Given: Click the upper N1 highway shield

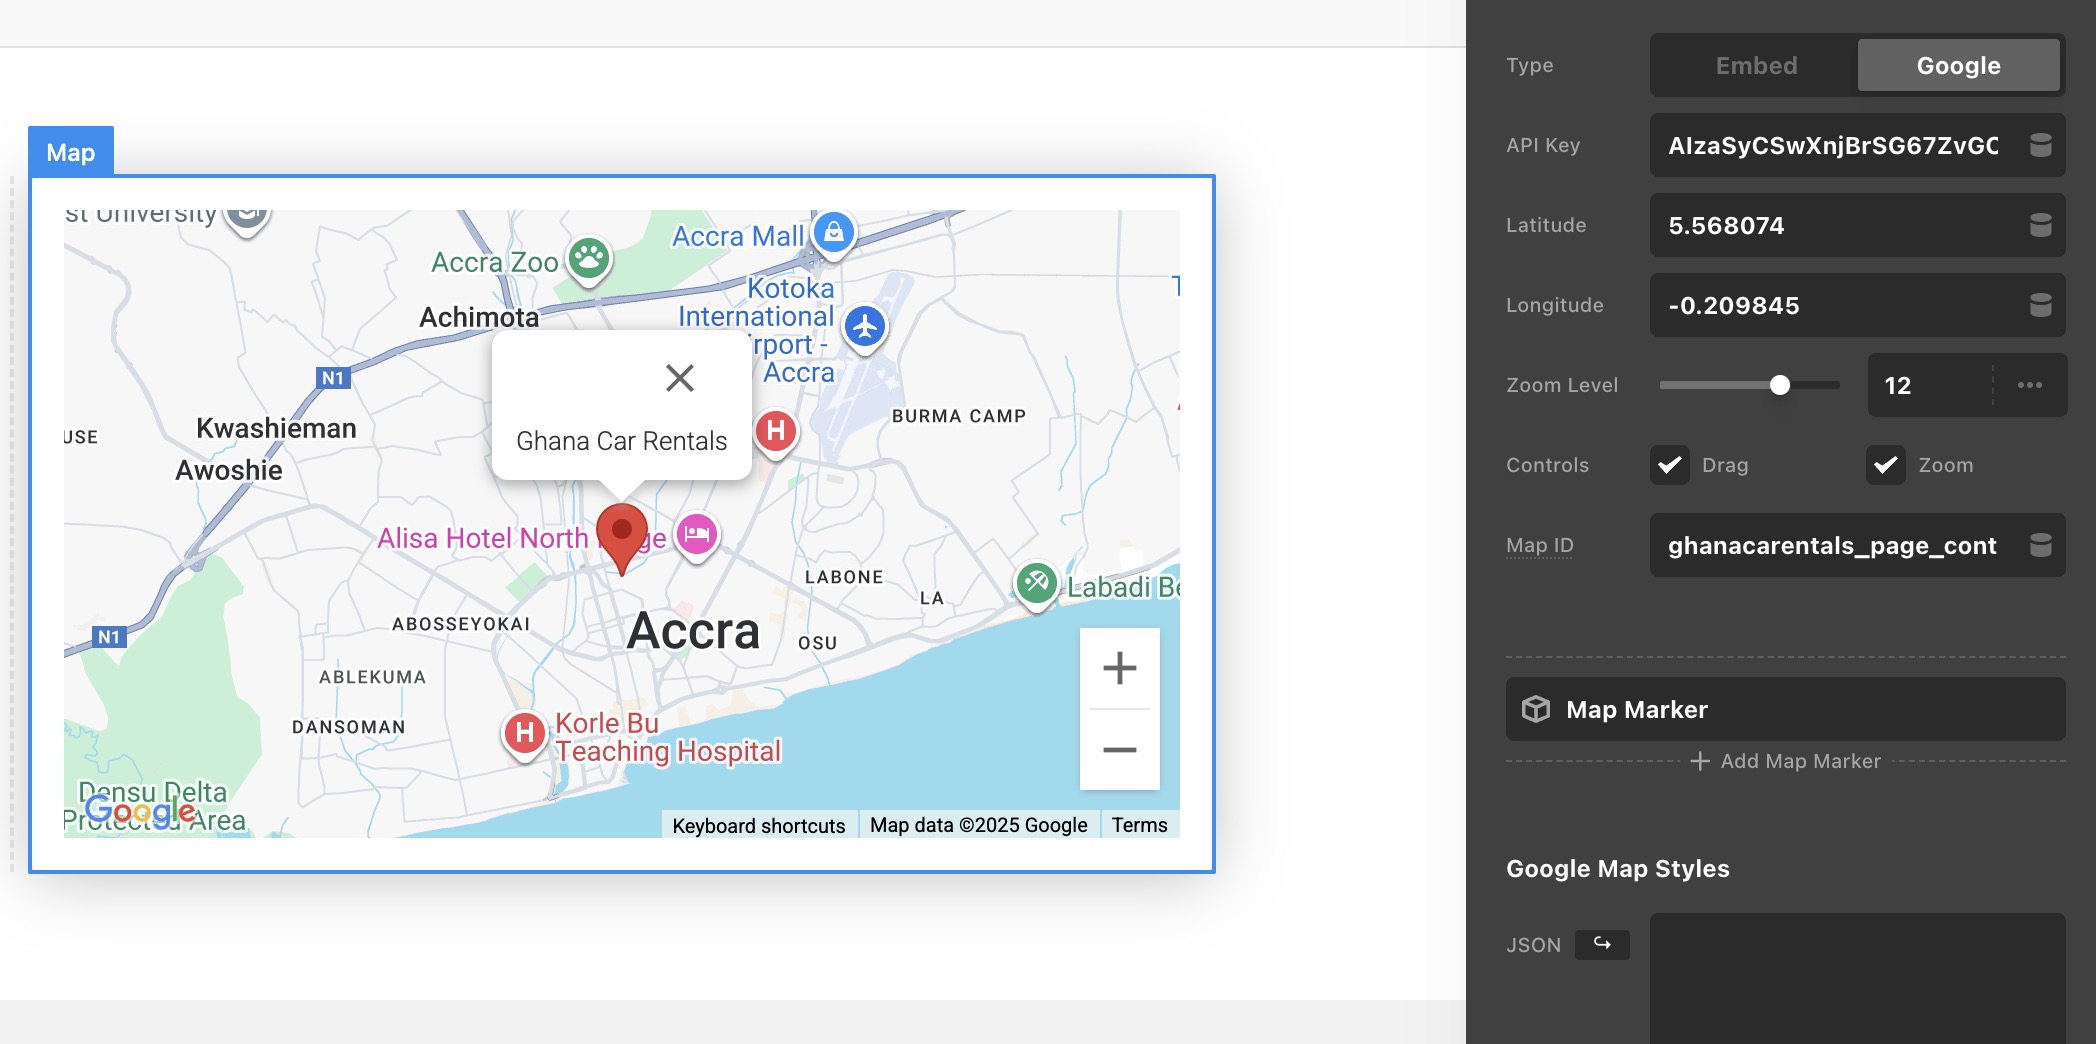Looking at the screenshot, I should tap(333, 378).
